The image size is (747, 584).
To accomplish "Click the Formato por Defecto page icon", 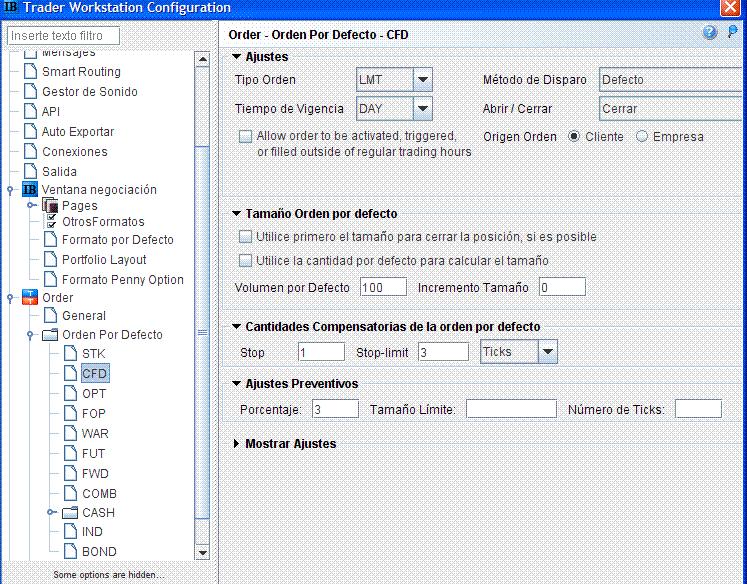I will click(50, 240).
